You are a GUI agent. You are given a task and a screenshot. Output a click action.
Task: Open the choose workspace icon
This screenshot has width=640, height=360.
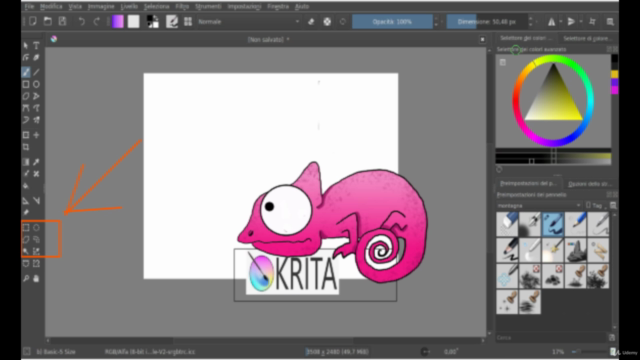(x=610, y=22)
